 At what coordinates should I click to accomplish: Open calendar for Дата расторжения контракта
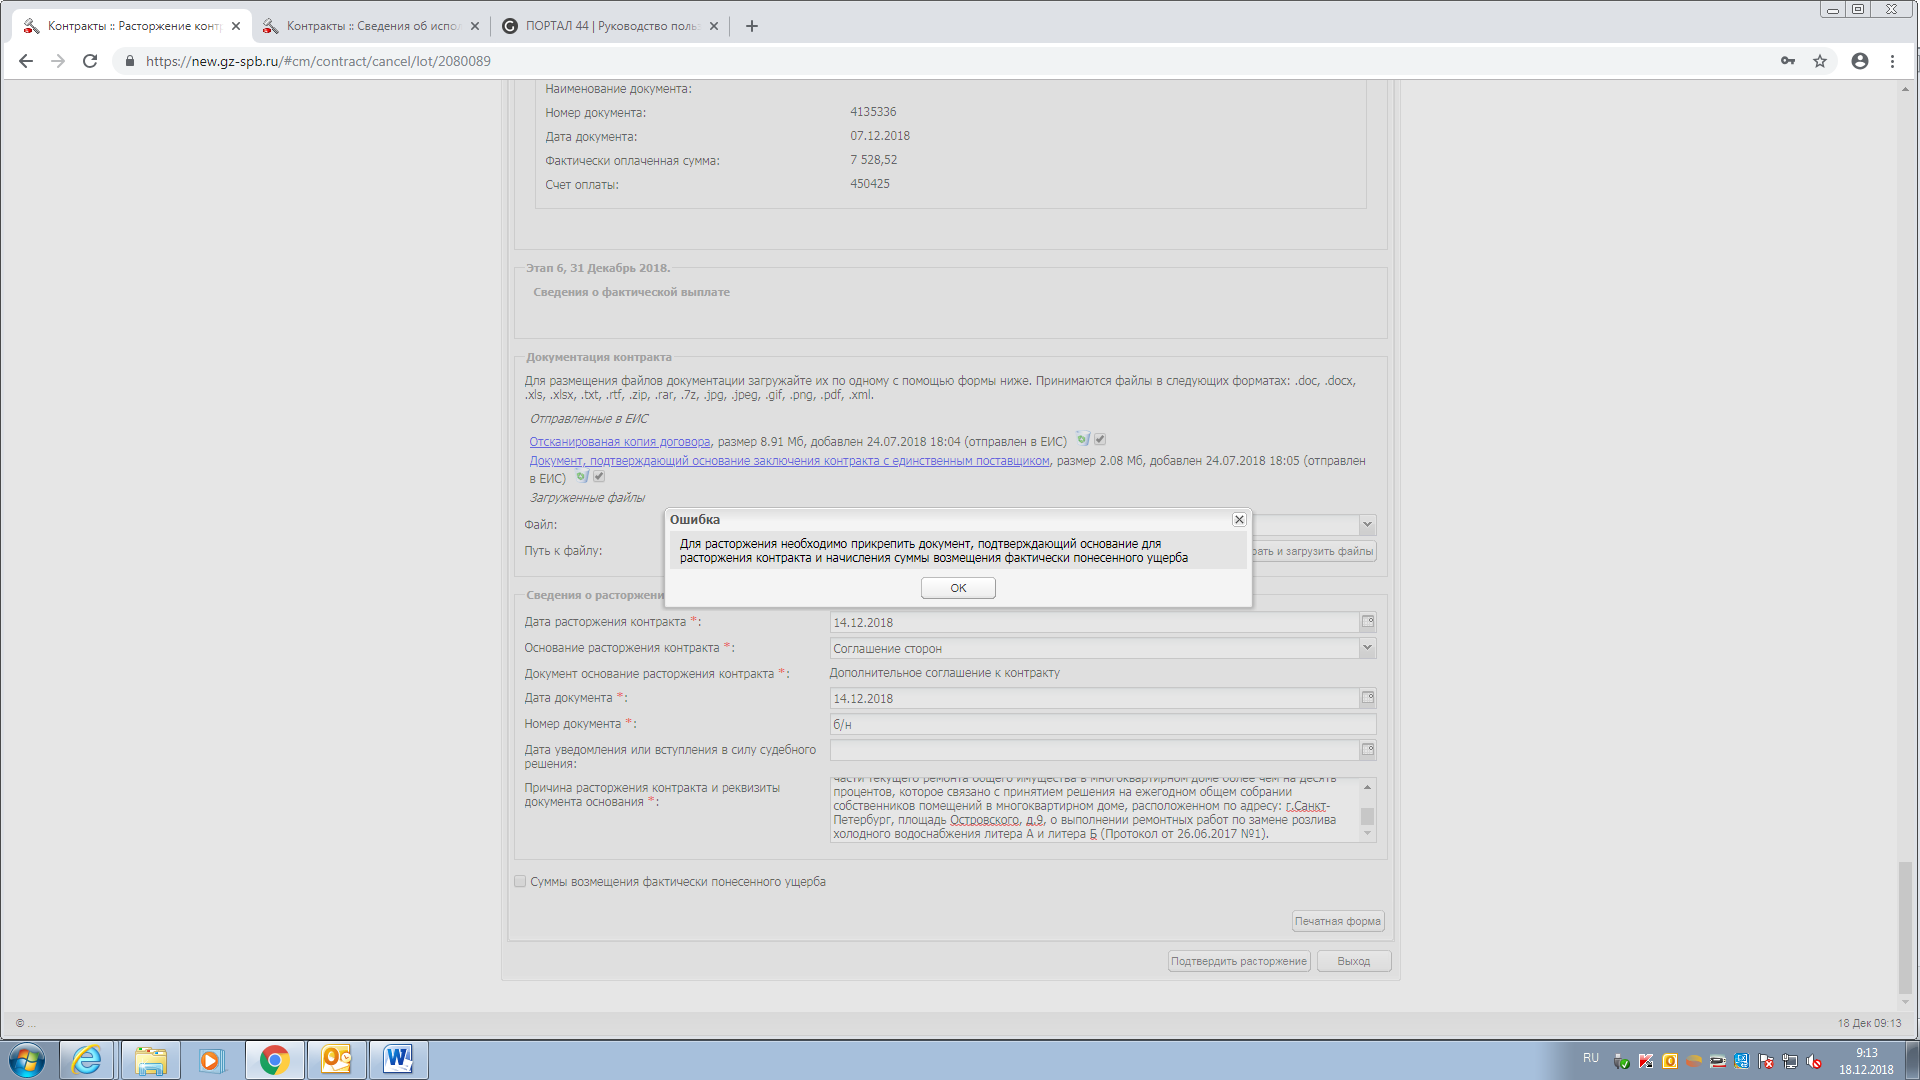tap(1367, 622)
